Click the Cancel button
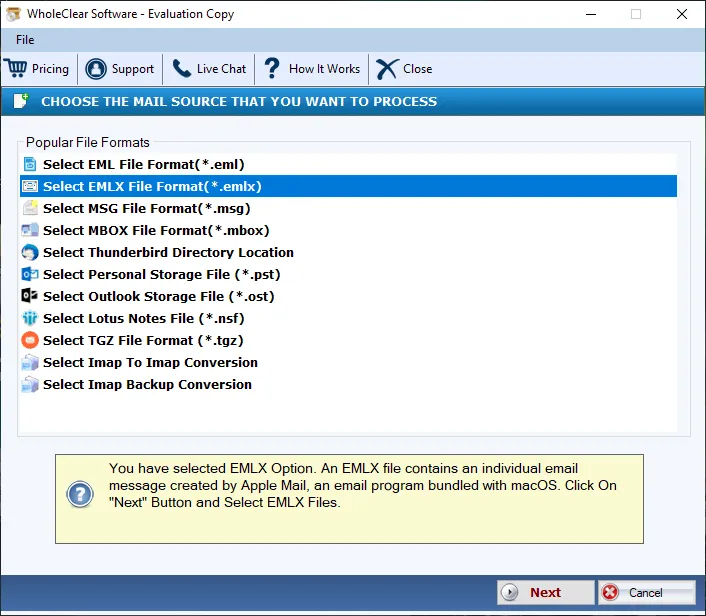 point(647,592)
